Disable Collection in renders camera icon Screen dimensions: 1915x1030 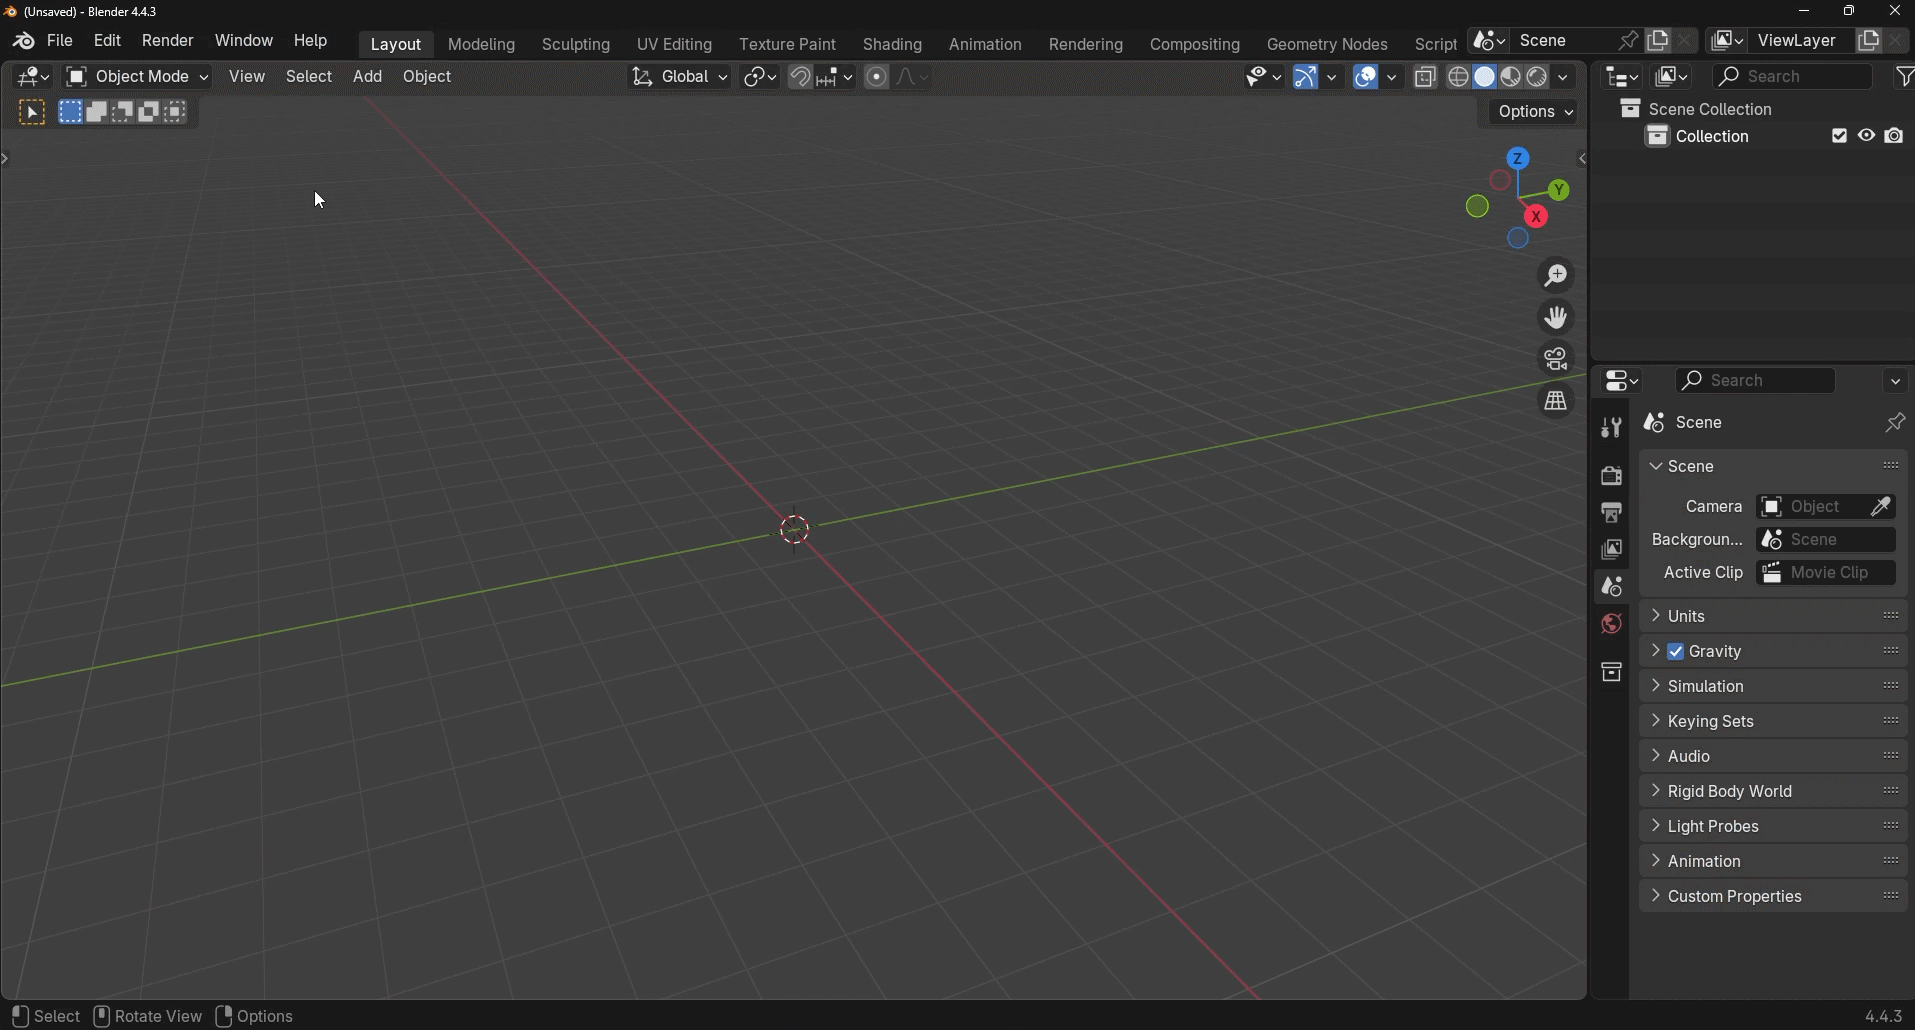[x=1895, y=137]
